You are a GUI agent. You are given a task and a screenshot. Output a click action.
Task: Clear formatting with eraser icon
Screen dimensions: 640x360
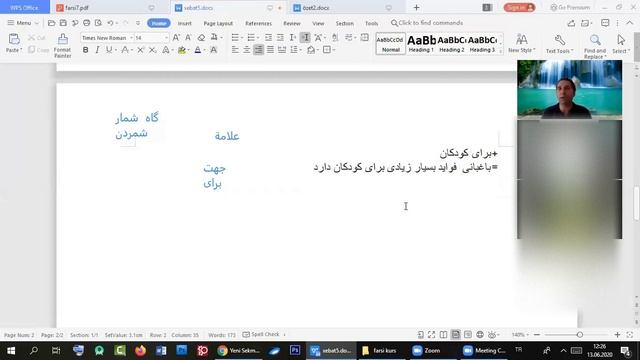tap(201, 38)
